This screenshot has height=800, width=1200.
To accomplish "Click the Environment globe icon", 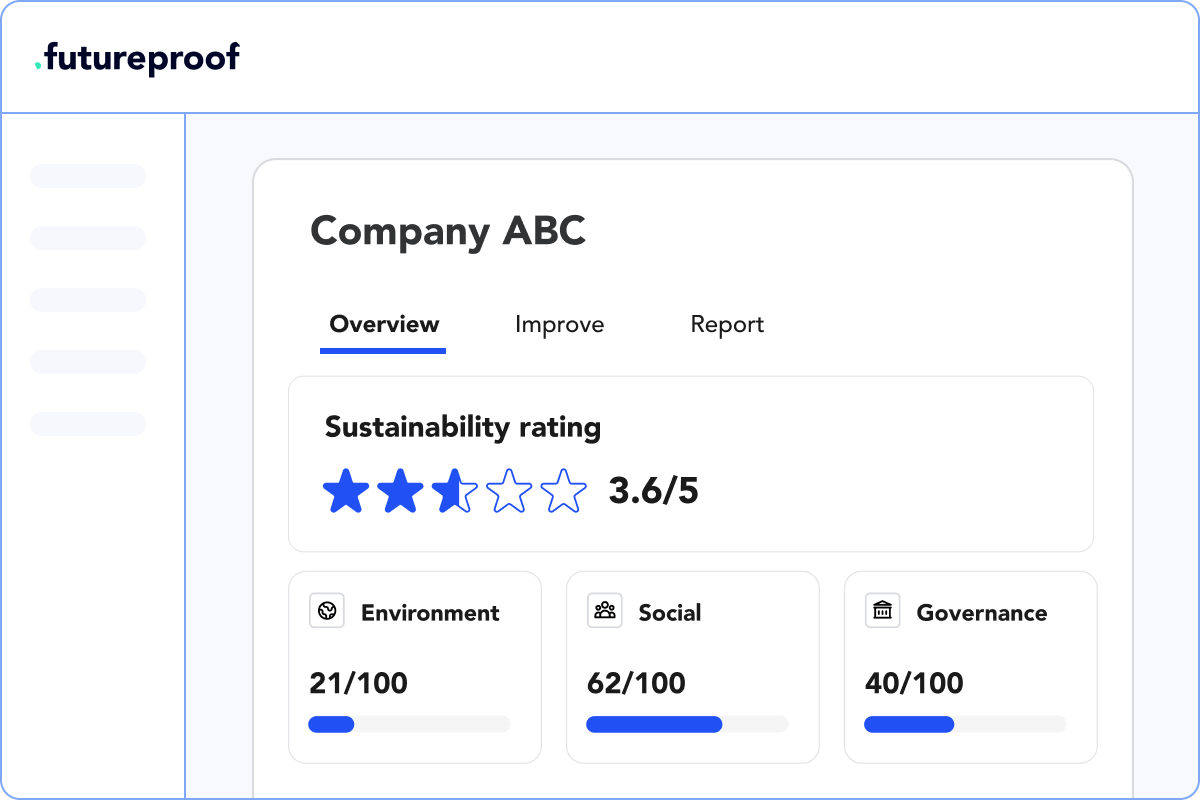I will 327,611.
